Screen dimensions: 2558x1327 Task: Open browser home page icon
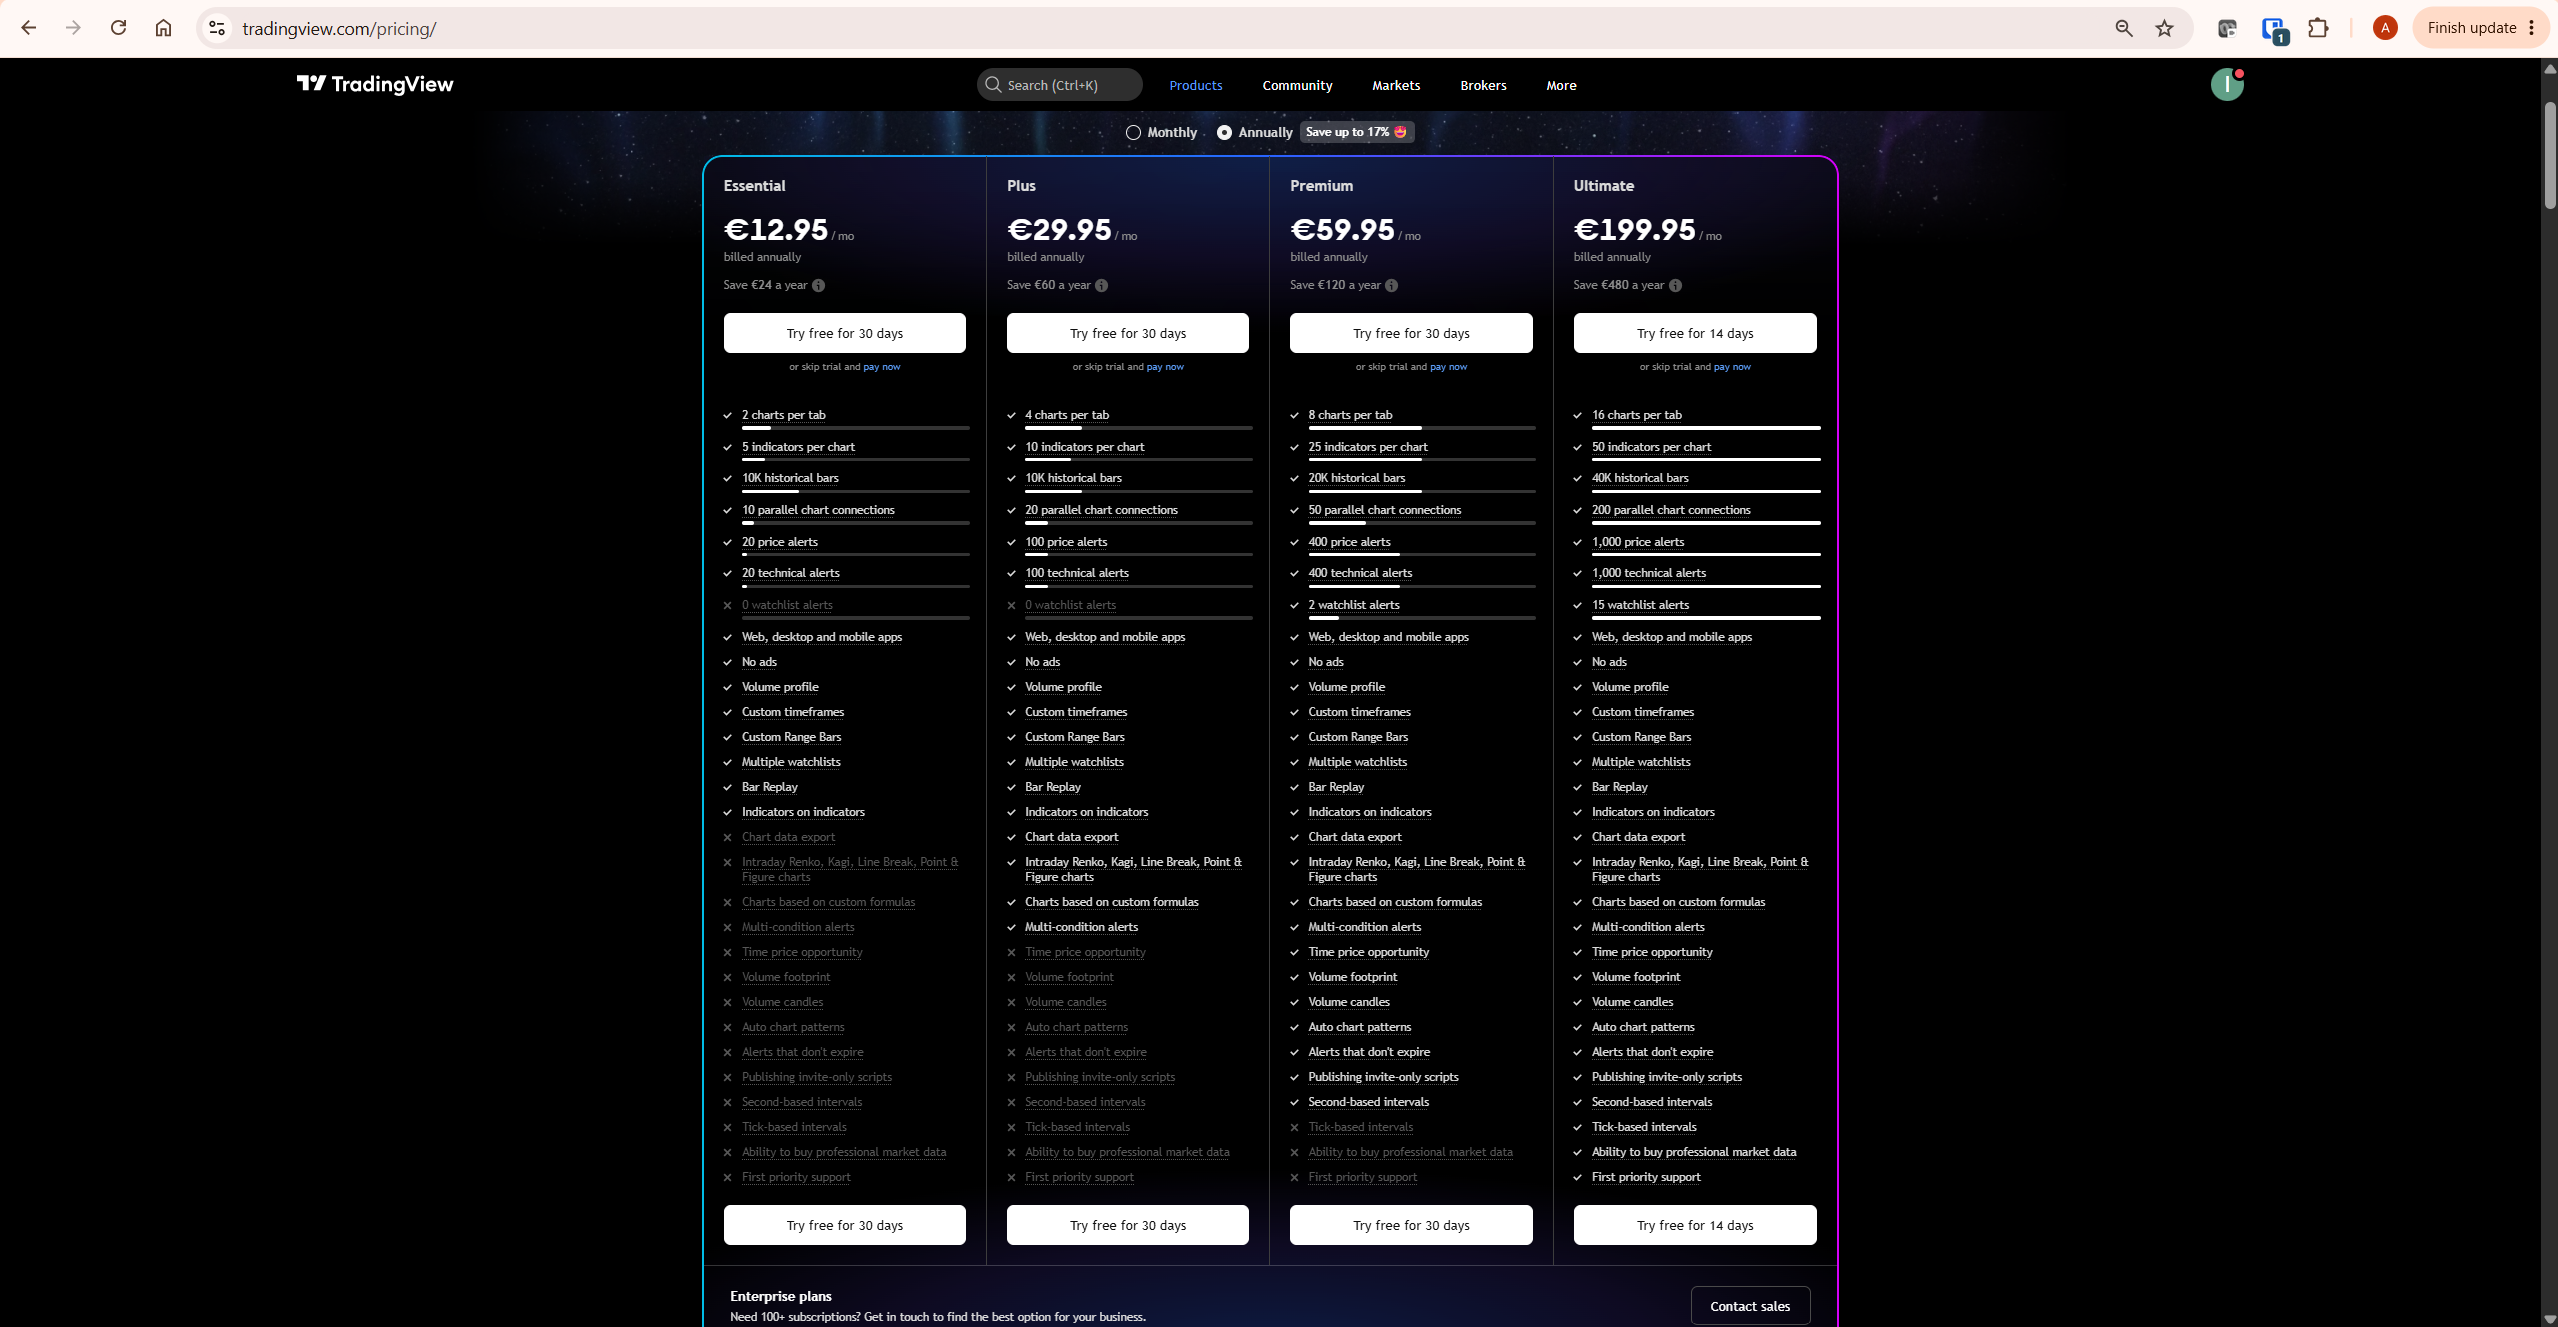point(163,28)
